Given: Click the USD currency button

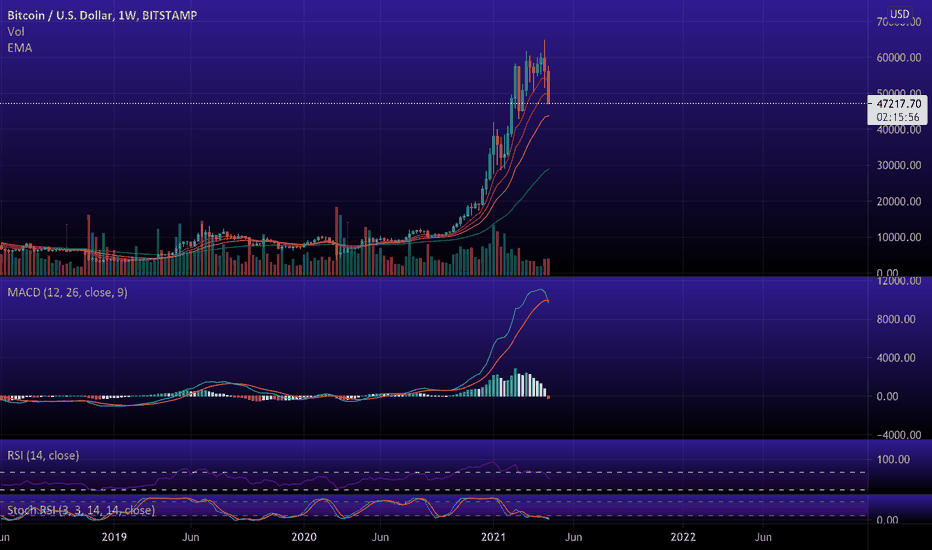Looking at the screenshot, I should (x=899, y=14).
